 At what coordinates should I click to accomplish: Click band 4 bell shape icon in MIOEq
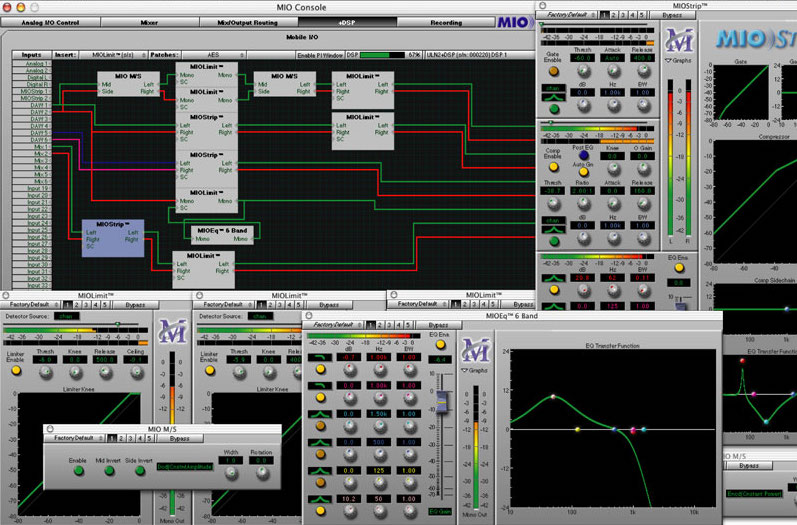pos(320,443)
